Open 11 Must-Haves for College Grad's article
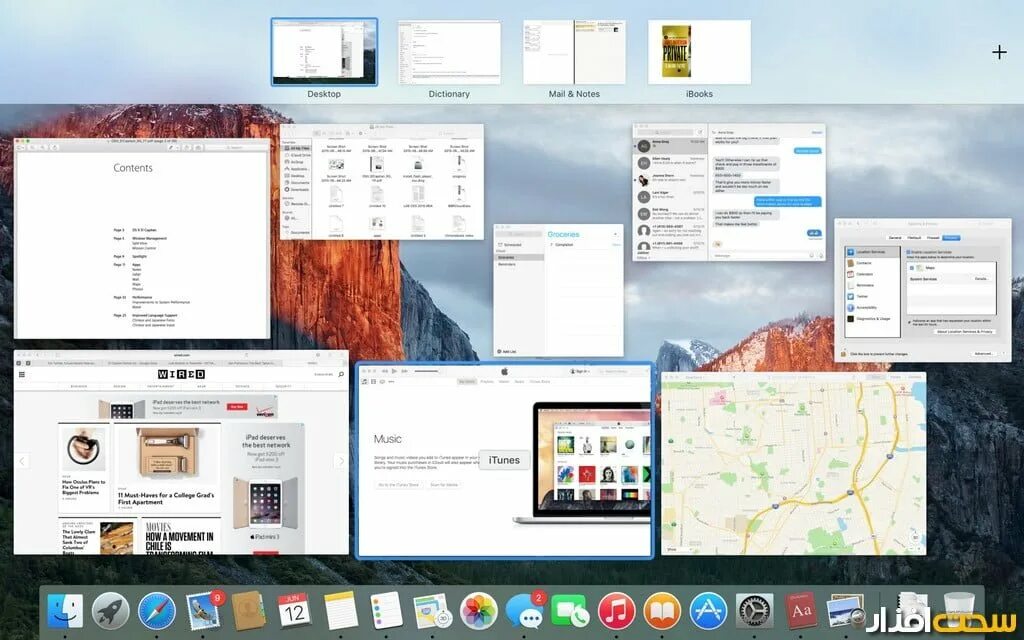Image resolution: width=1024 pixels, height=640 pixels. 166,498
